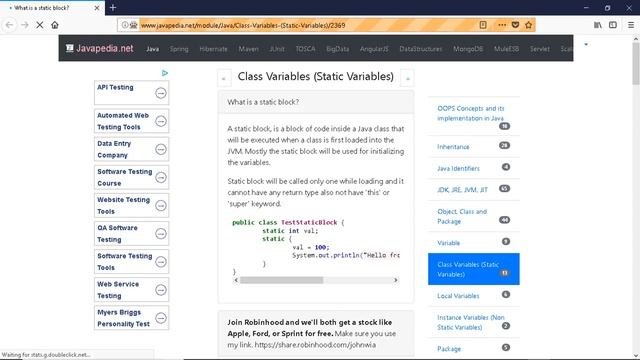640x360 pixels.
Task: Open Object, Class and Package topic
Action: (x=462, y=216)
